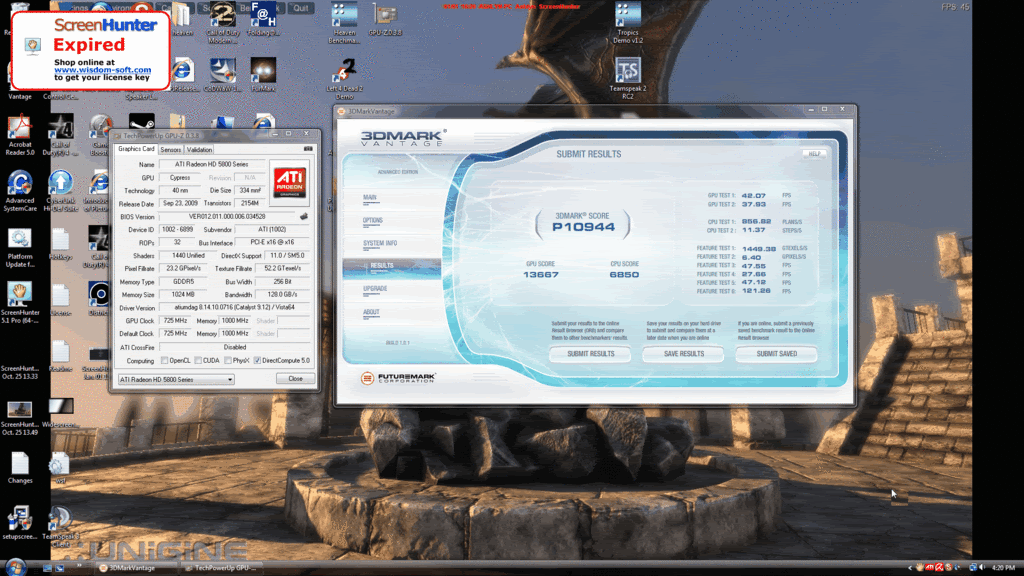The height and width of the screenshot is (576, 1024).
Task: Click the BIOS Version field in GPU-Z
Action: click(x=227, y=217)
